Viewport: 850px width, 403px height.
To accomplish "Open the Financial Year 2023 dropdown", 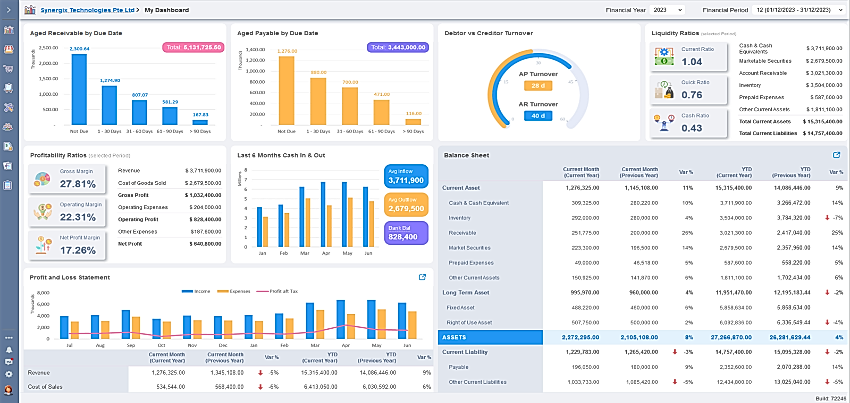I will click(x=667, y=10).
